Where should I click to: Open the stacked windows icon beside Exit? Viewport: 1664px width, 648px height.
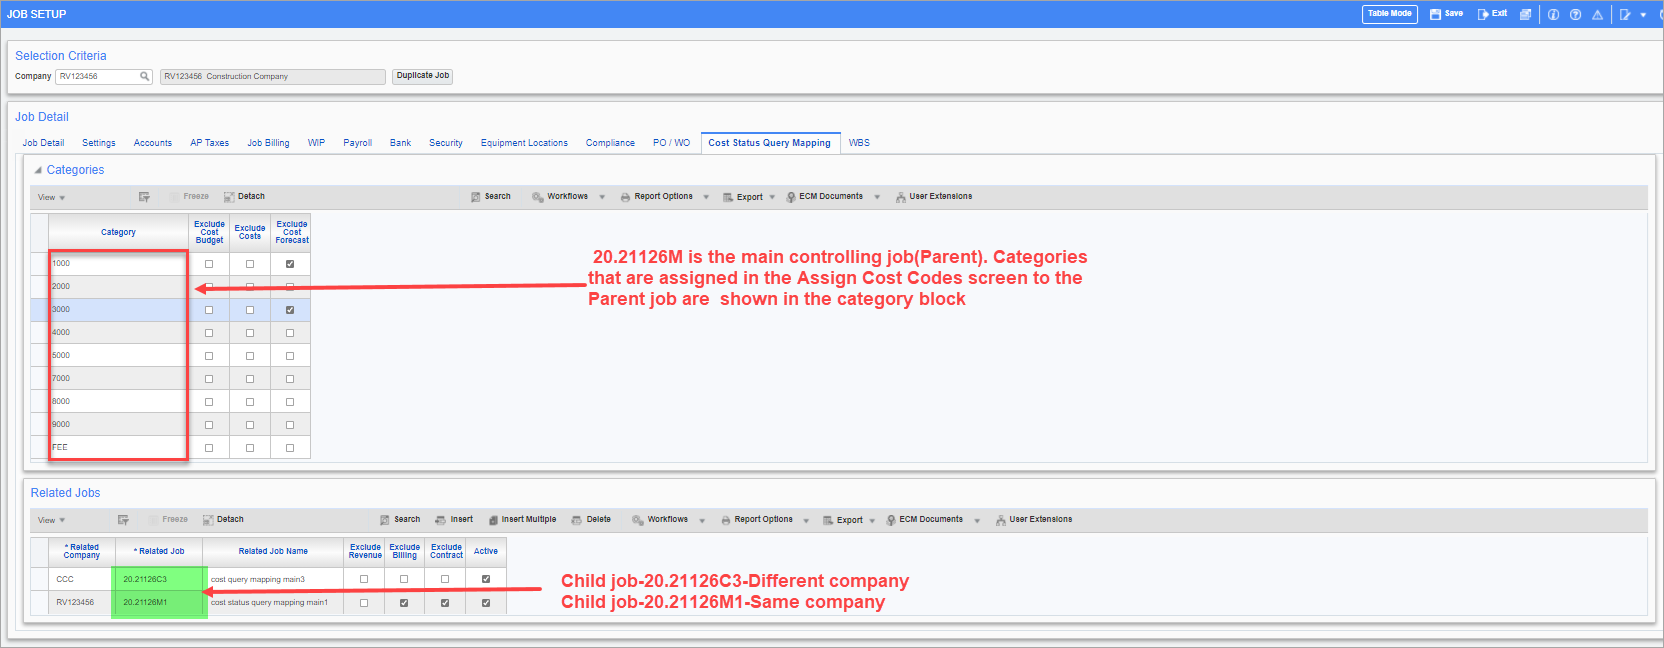pos(1525,14)
